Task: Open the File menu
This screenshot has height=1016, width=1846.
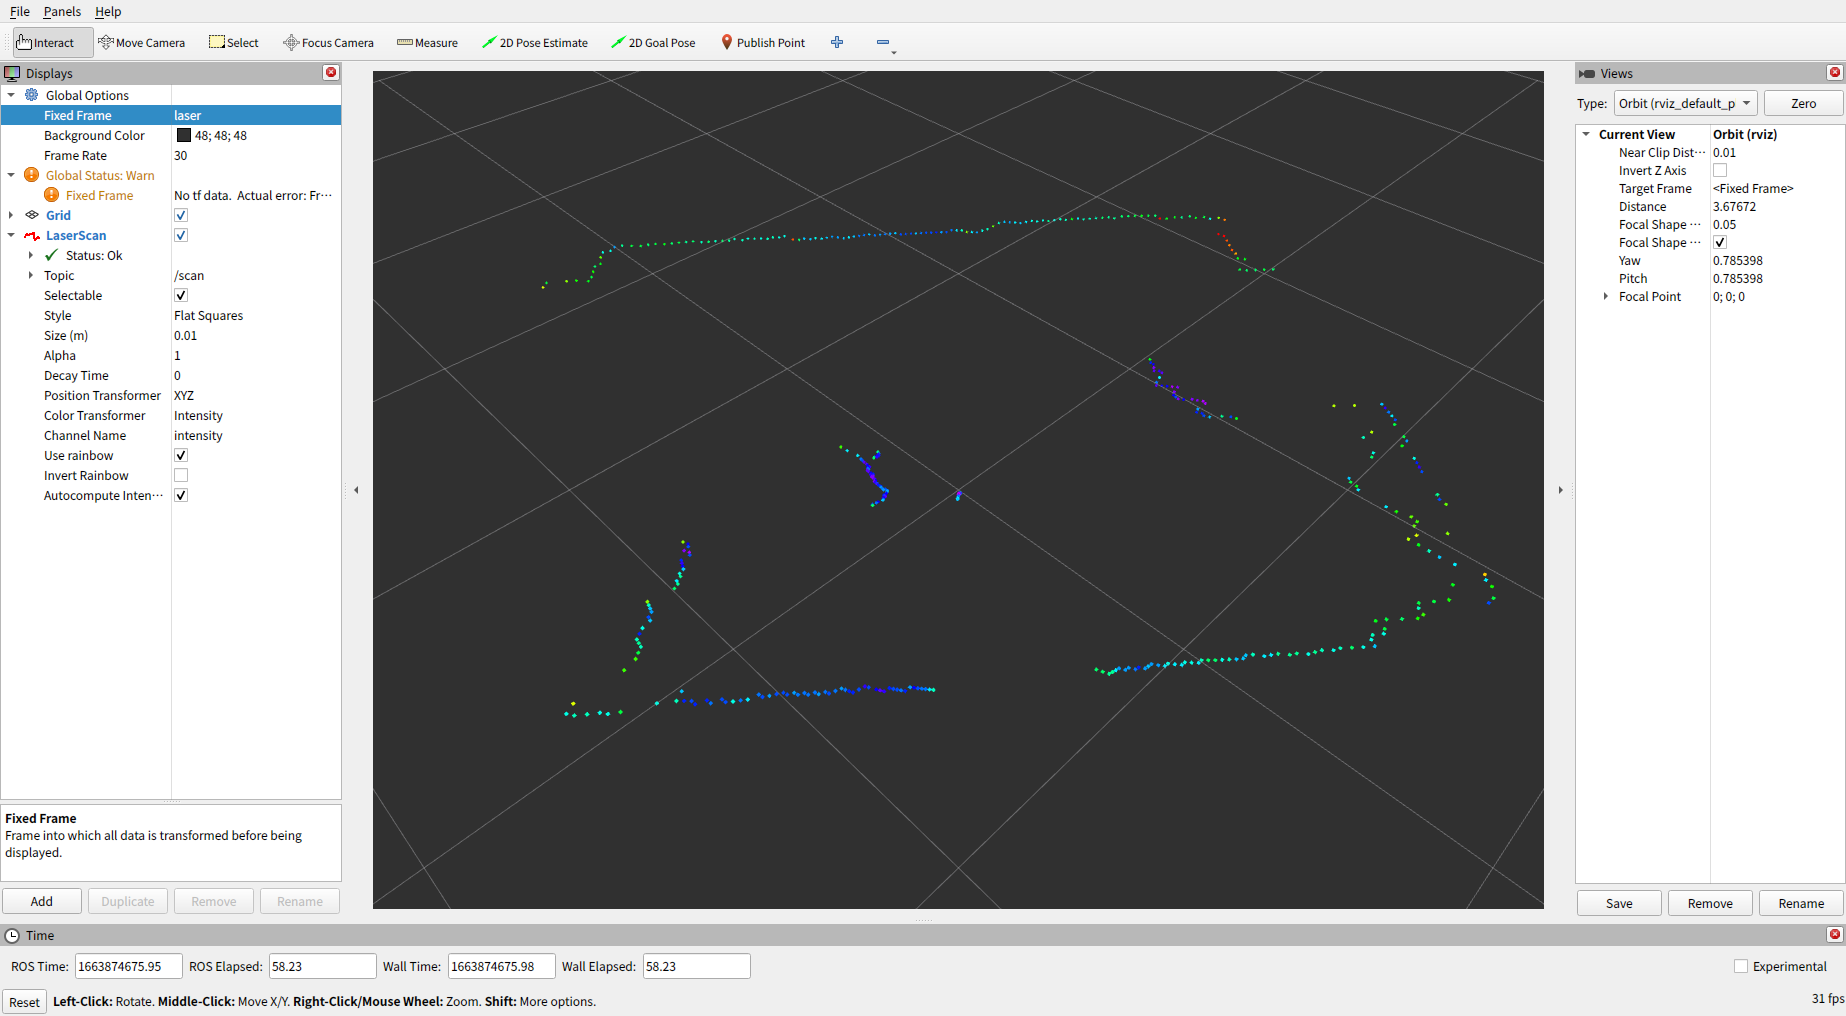Action: [x=20, y=12]
